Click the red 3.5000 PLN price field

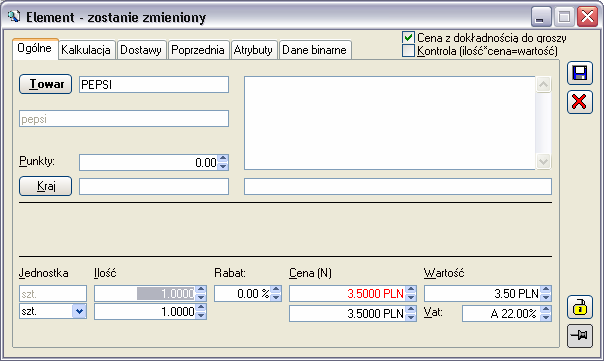coord(347,294)
